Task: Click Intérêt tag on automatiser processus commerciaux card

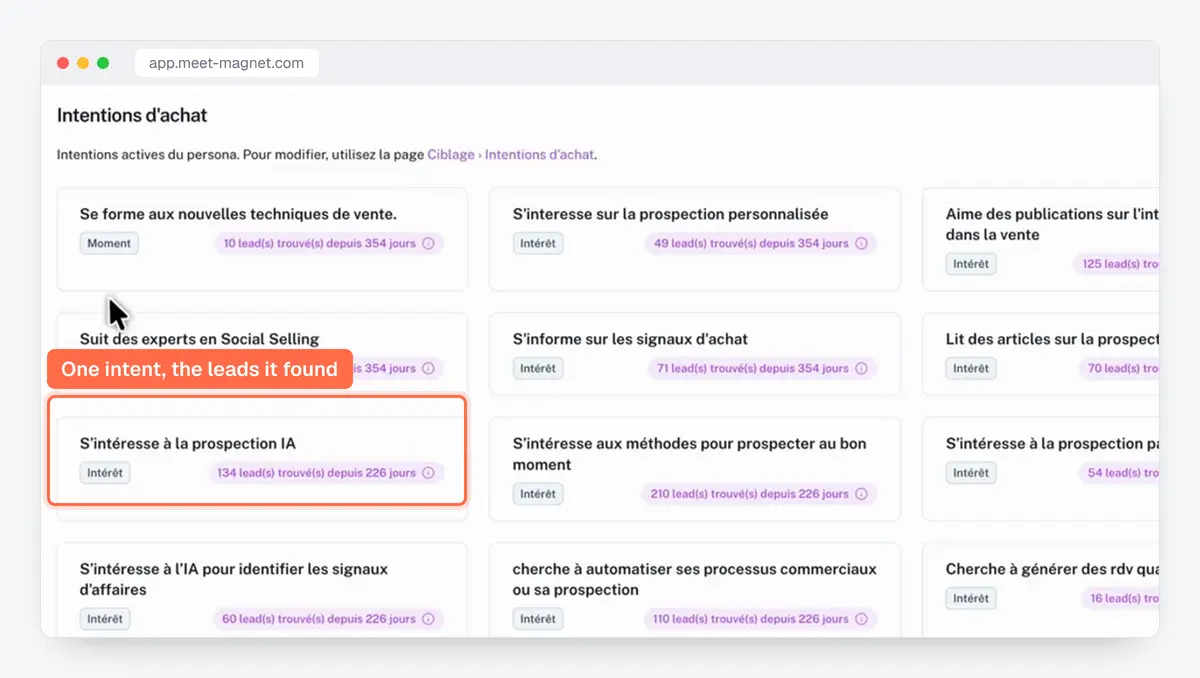Action: (x=538, y=619)
